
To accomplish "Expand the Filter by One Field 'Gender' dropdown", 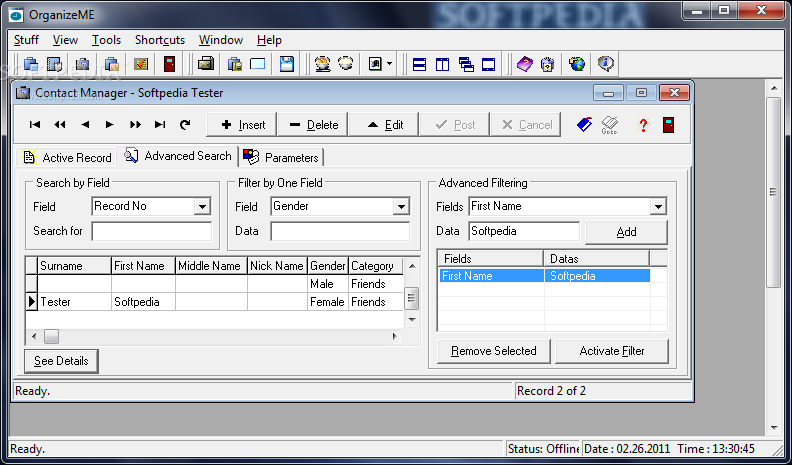I will click(401, 206).
